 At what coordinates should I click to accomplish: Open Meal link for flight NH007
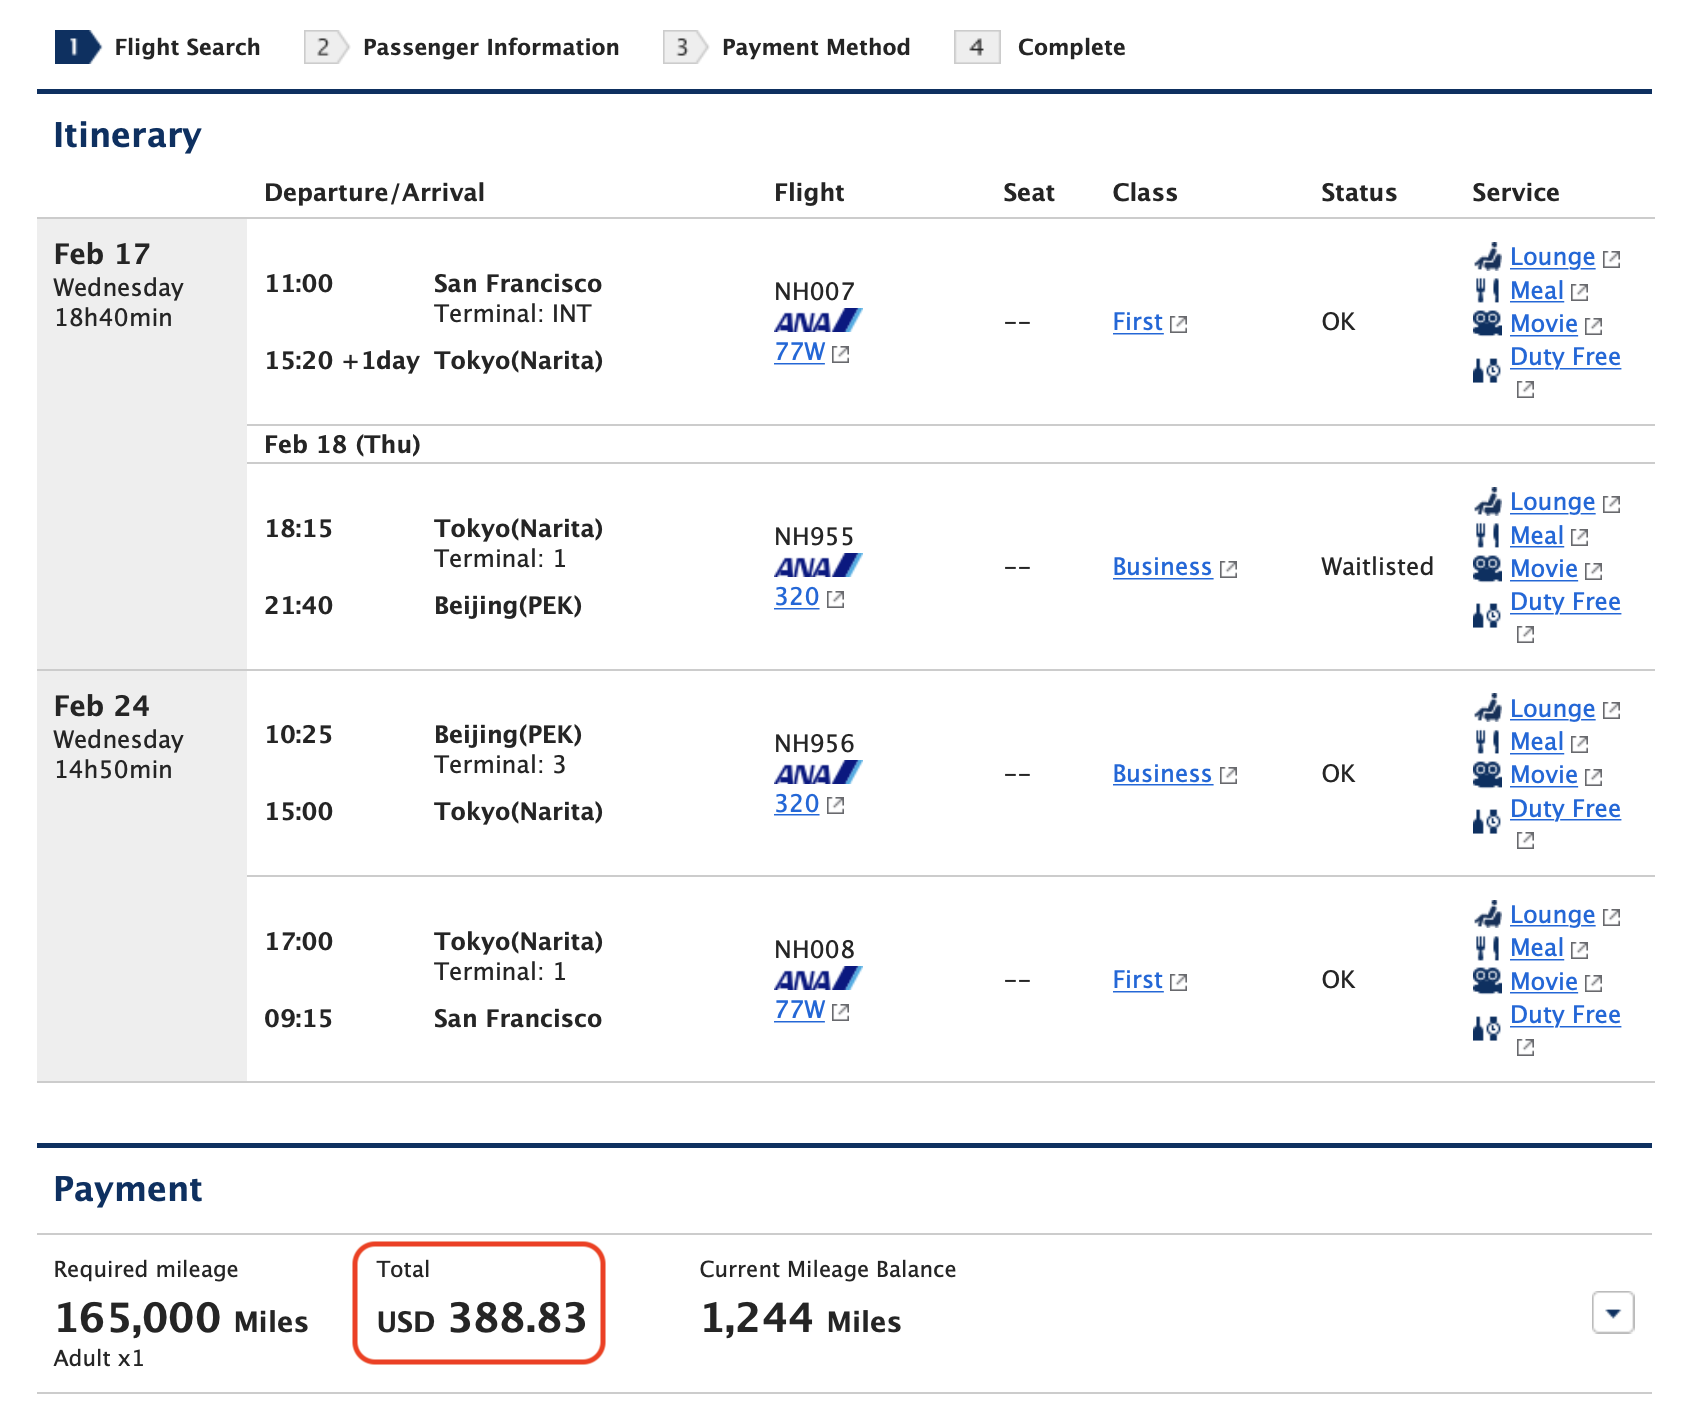(x=1536, y=291)
